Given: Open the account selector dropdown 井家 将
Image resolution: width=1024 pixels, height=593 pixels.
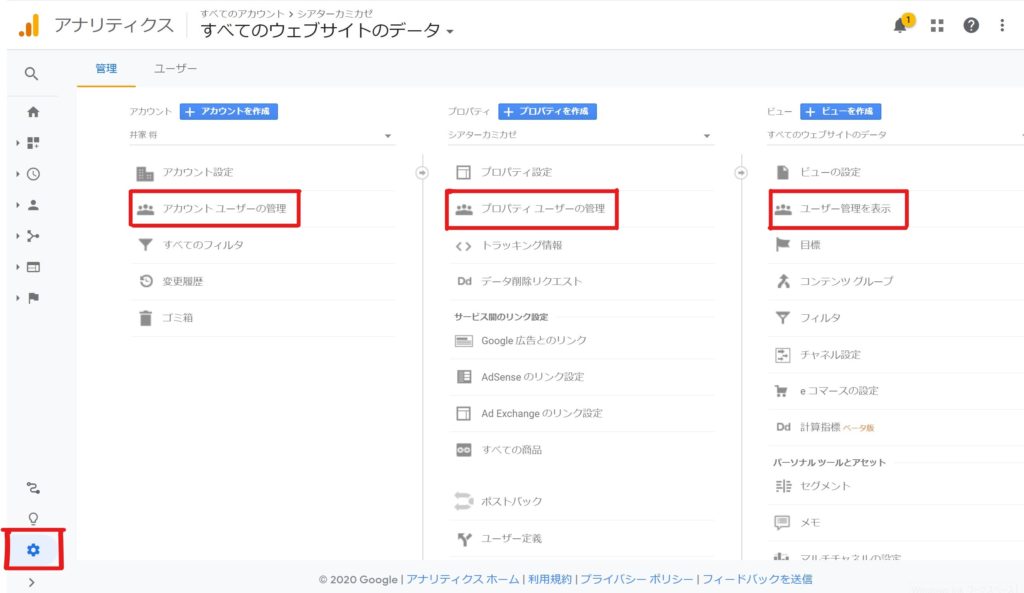Looking at the screenshot, I should click(262, 135).
